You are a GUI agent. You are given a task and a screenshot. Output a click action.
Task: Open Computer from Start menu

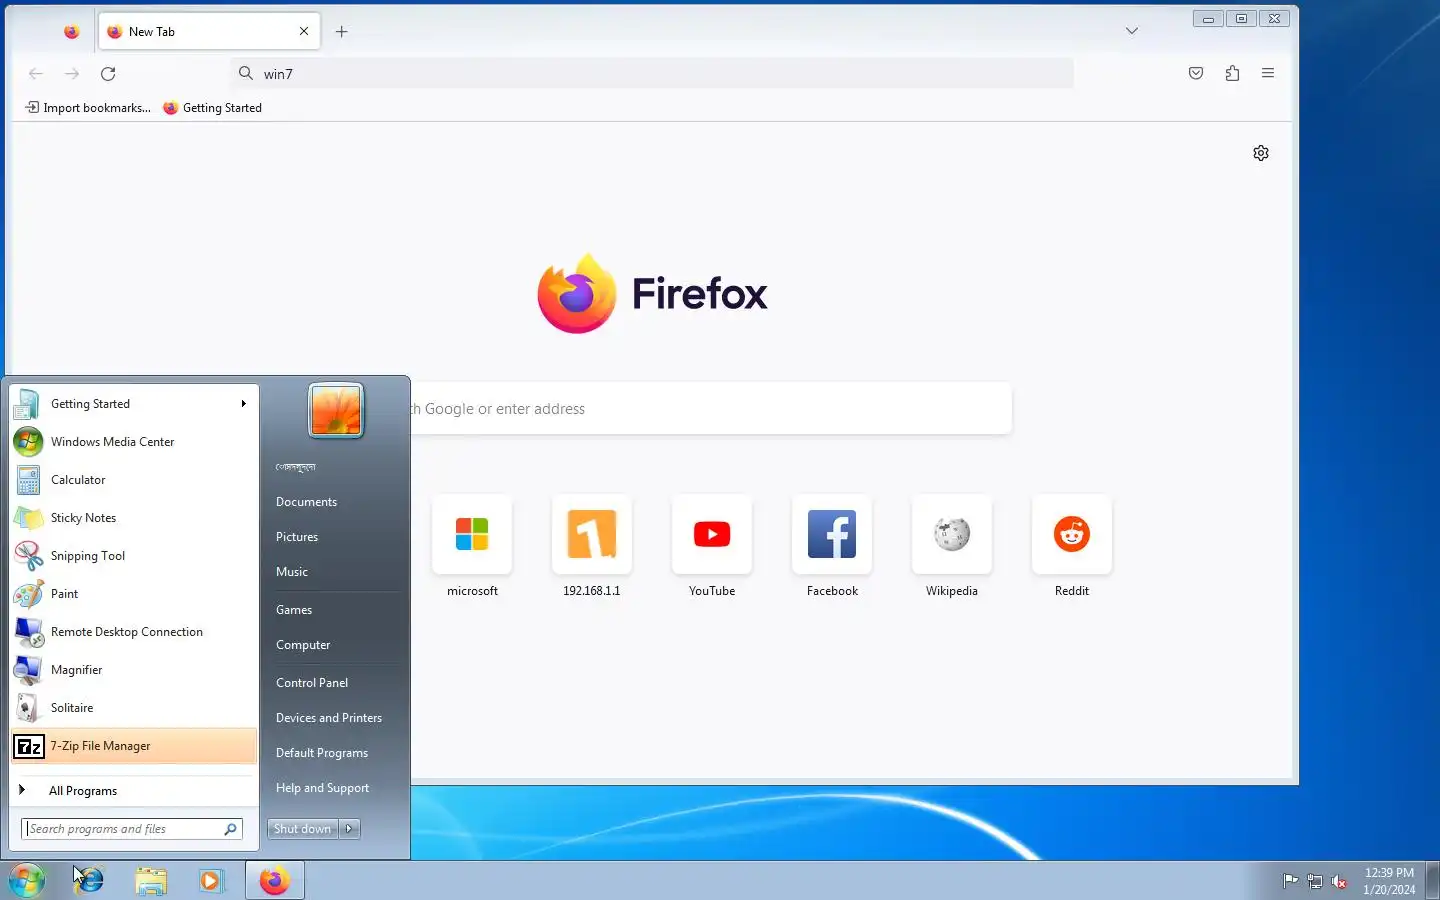303,645
